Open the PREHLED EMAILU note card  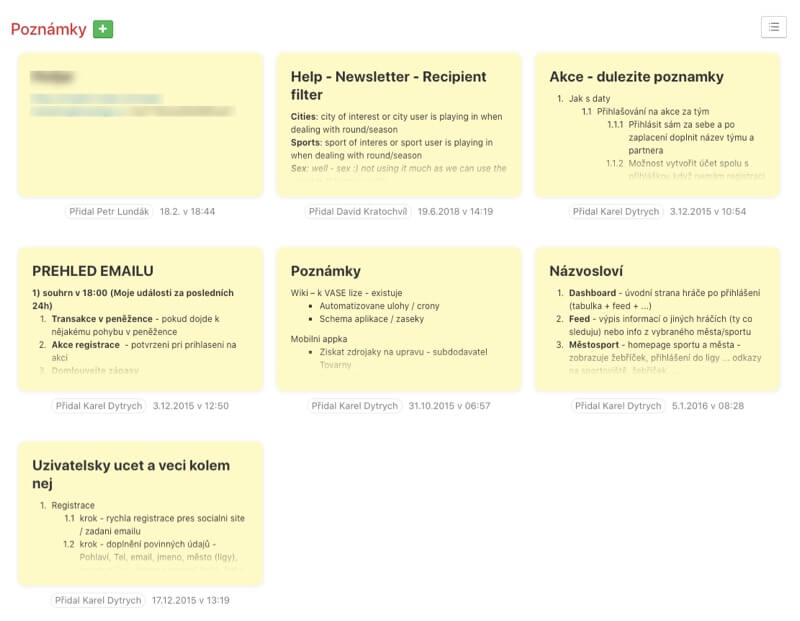point(141,319)
